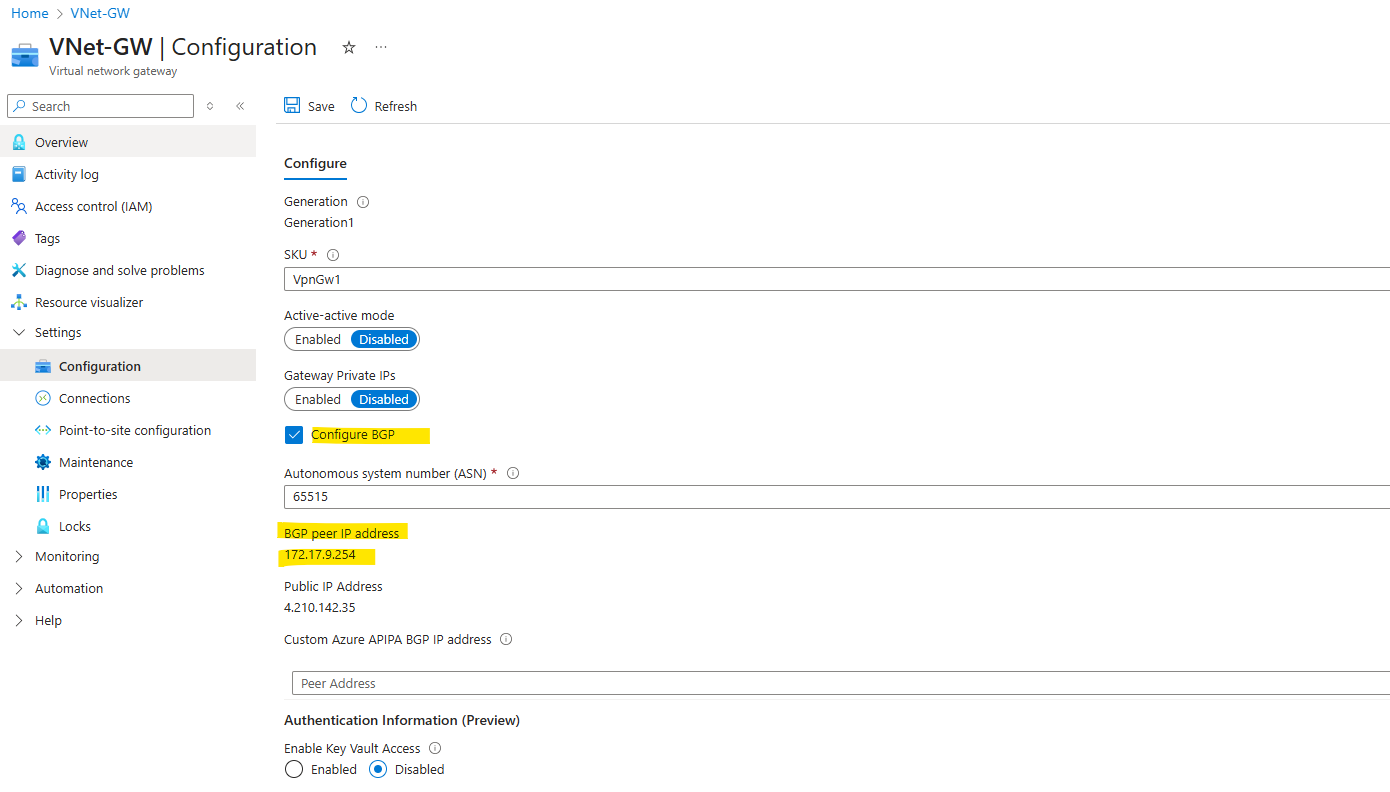Image resolution: width=1390 pixels, height=792 pixels.
Task: Click the Refresh button label
Action: 396,106
